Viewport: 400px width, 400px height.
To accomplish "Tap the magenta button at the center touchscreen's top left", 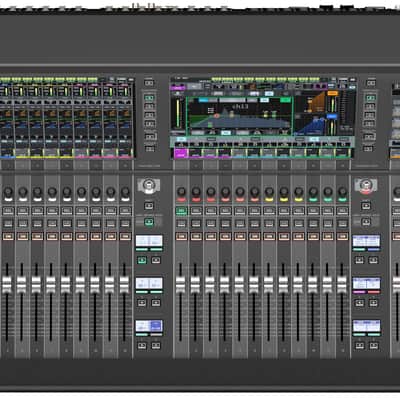I will tap(178, 87).
